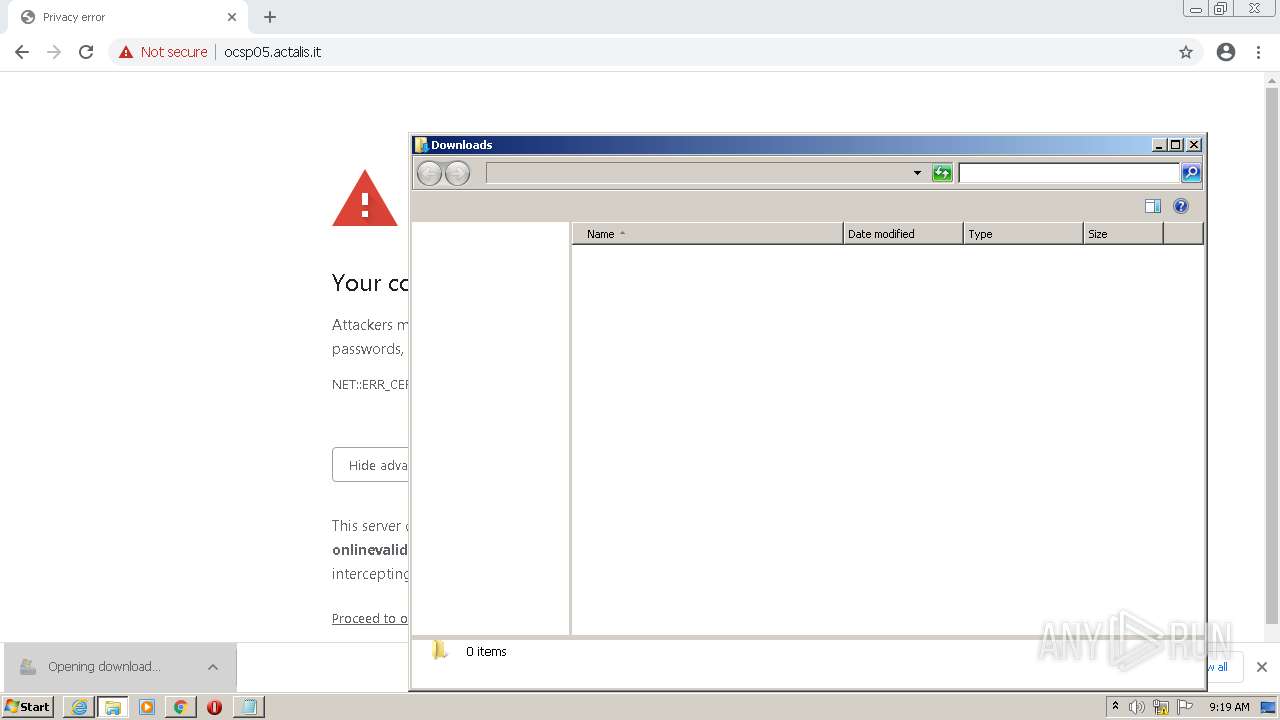Click Explorer back button in Downloads window

429,174
